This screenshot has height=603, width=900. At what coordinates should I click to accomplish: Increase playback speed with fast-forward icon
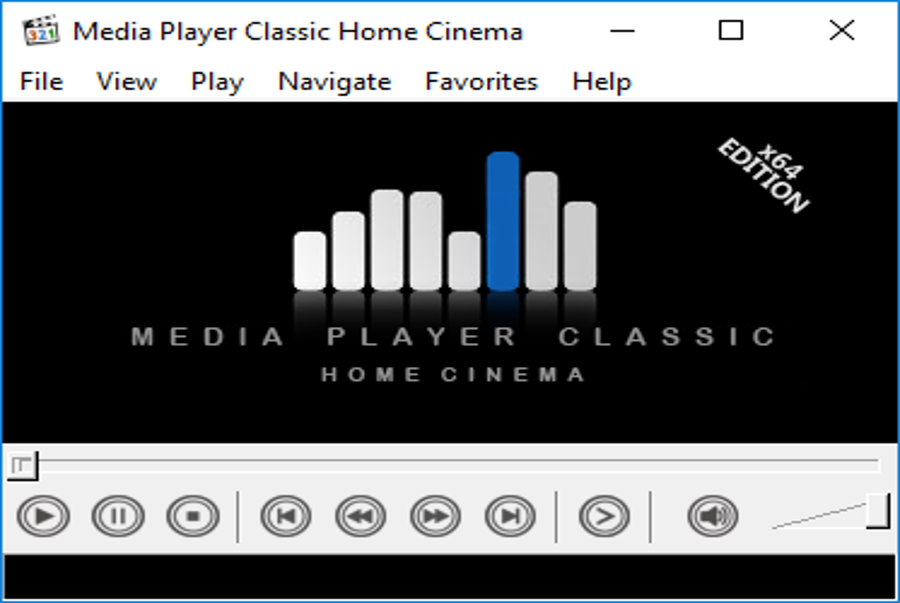435,516
